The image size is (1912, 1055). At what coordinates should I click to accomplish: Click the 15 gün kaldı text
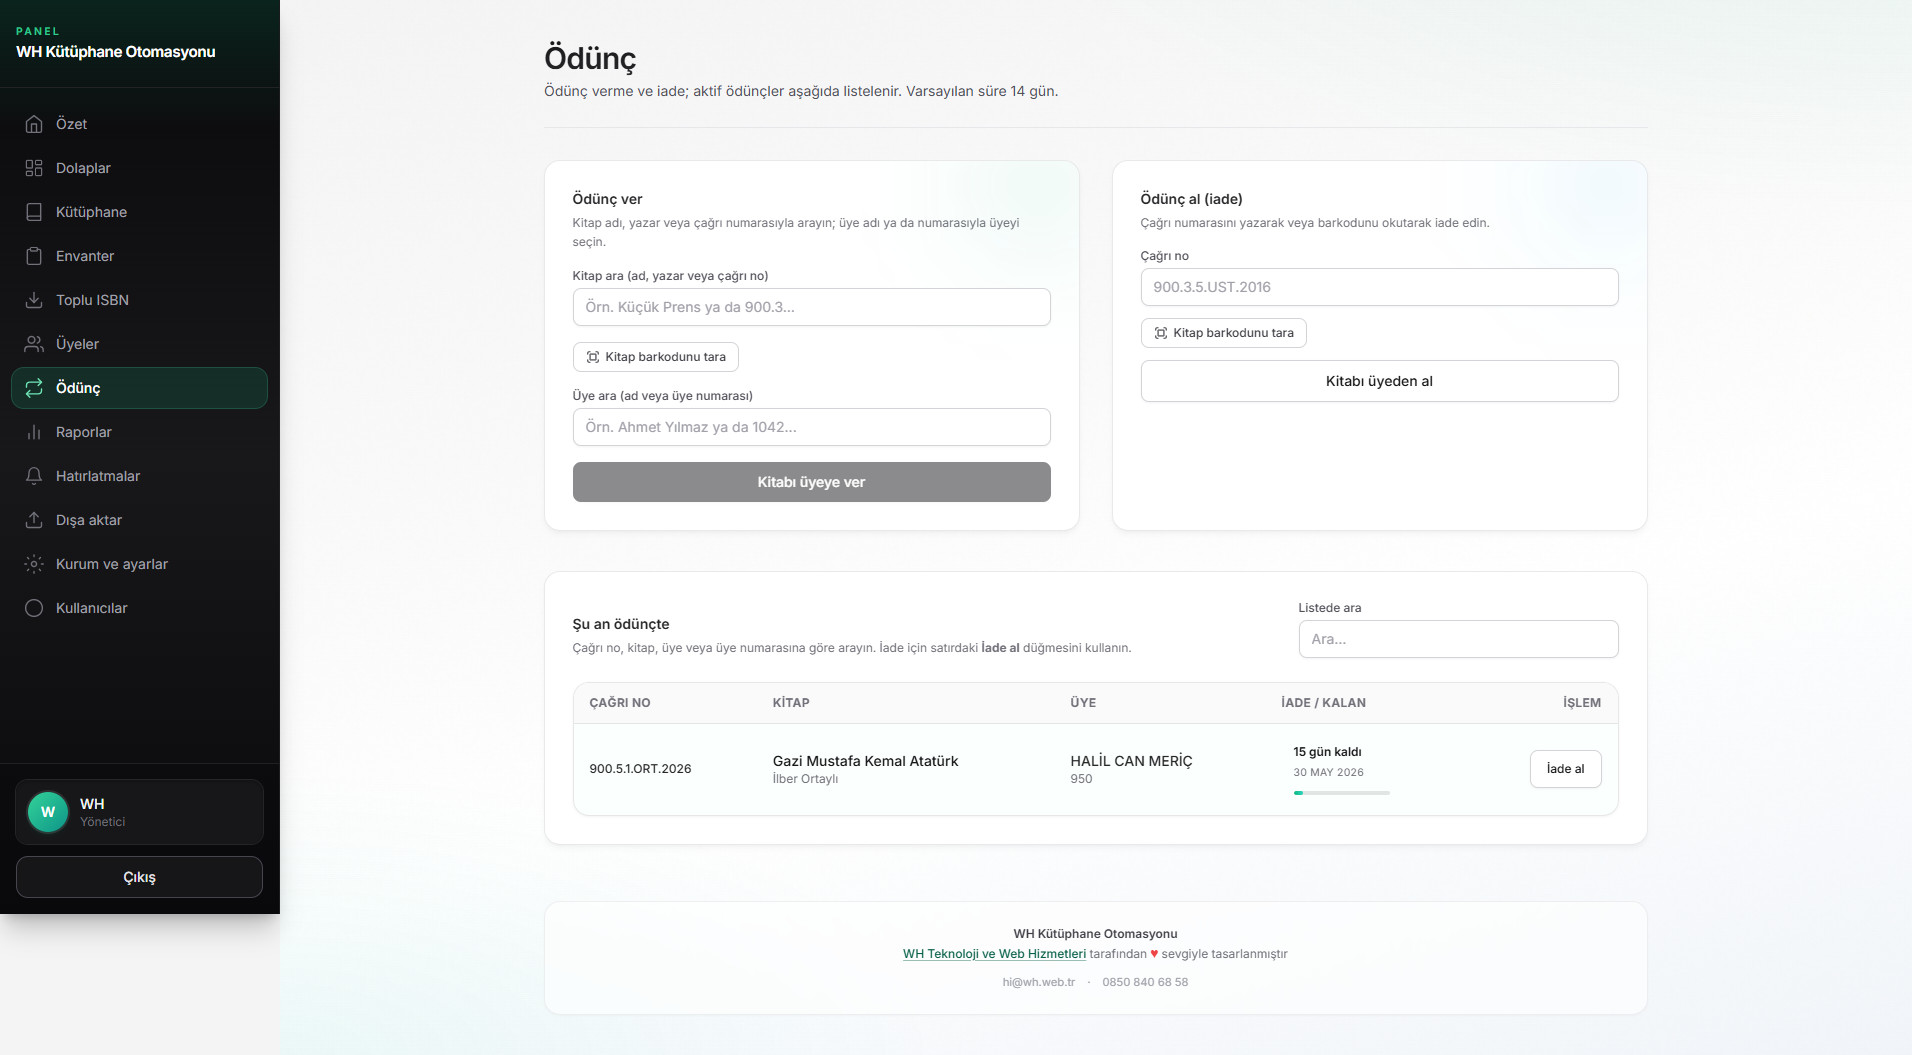(1327, 752)
